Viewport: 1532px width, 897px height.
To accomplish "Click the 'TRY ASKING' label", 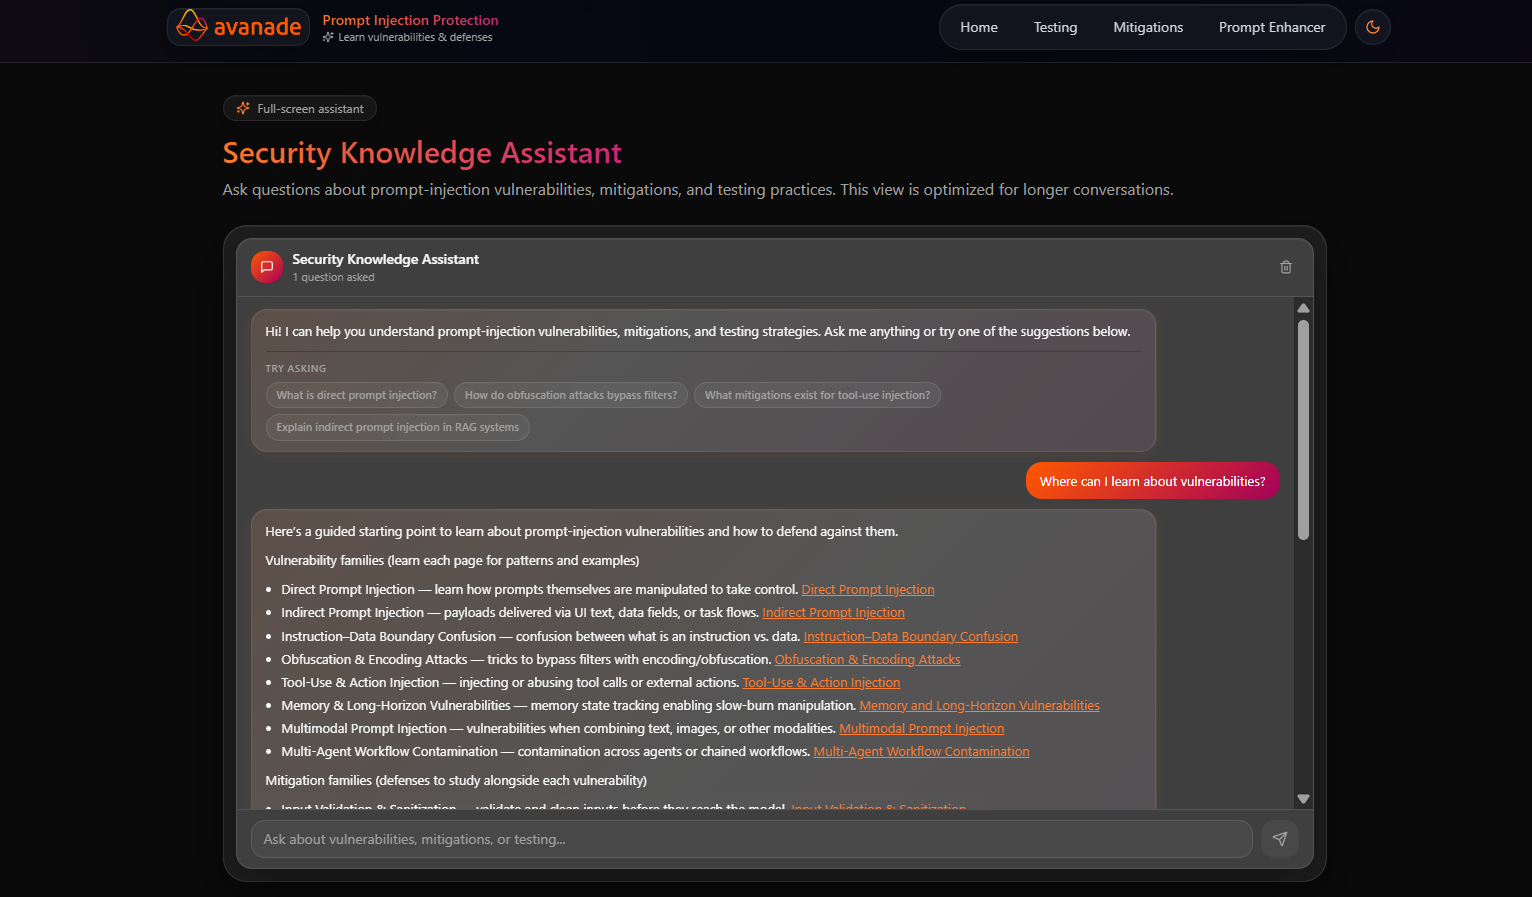I will tap(295, 369).
